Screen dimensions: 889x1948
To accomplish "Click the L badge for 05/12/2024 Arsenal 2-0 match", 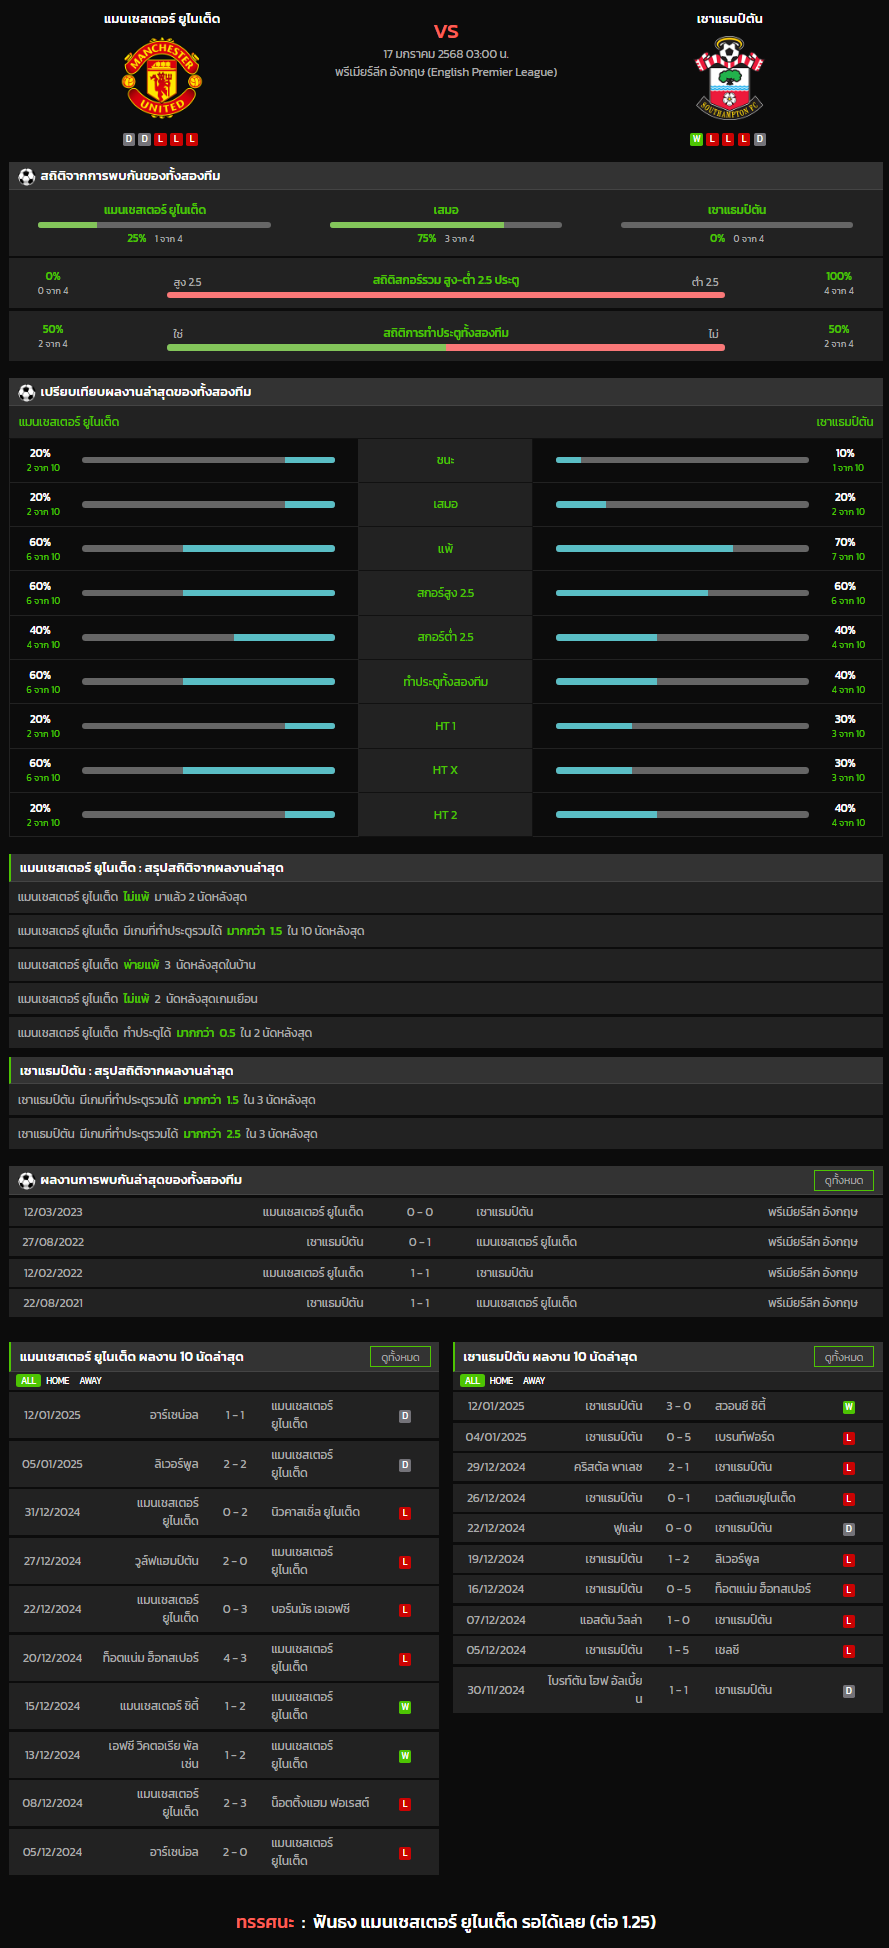I will [x=405, y=1853].
